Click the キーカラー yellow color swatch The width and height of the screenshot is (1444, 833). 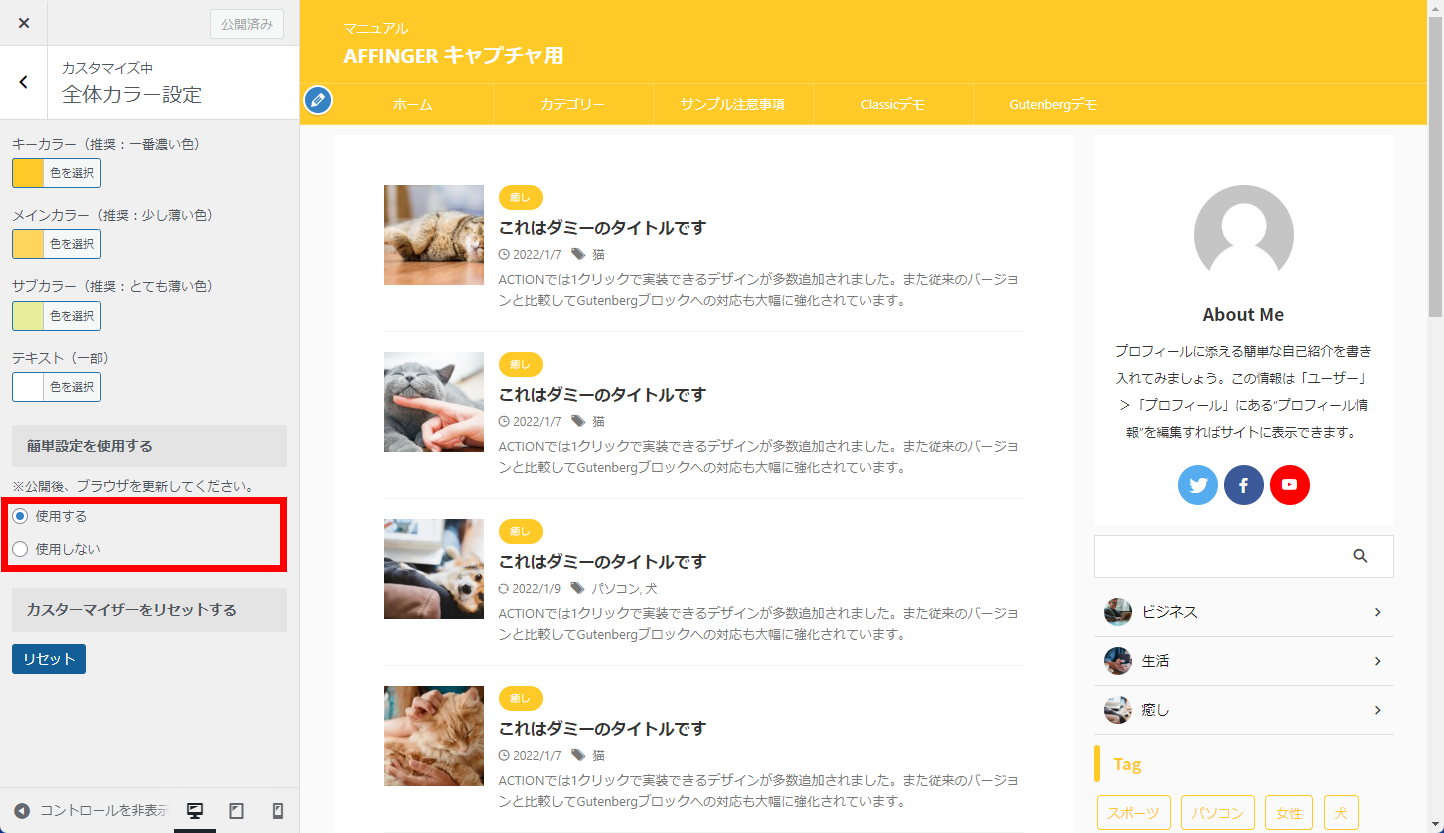28,173
